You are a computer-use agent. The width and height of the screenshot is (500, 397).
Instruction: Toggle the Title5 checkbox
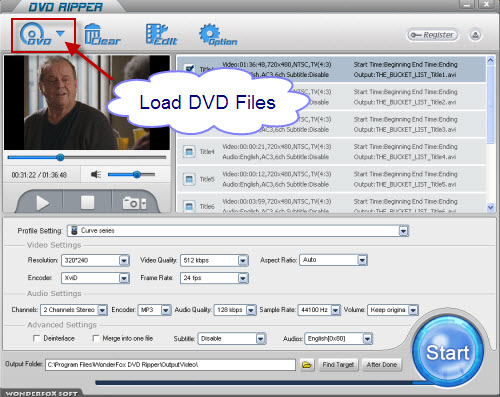(189, 179)
